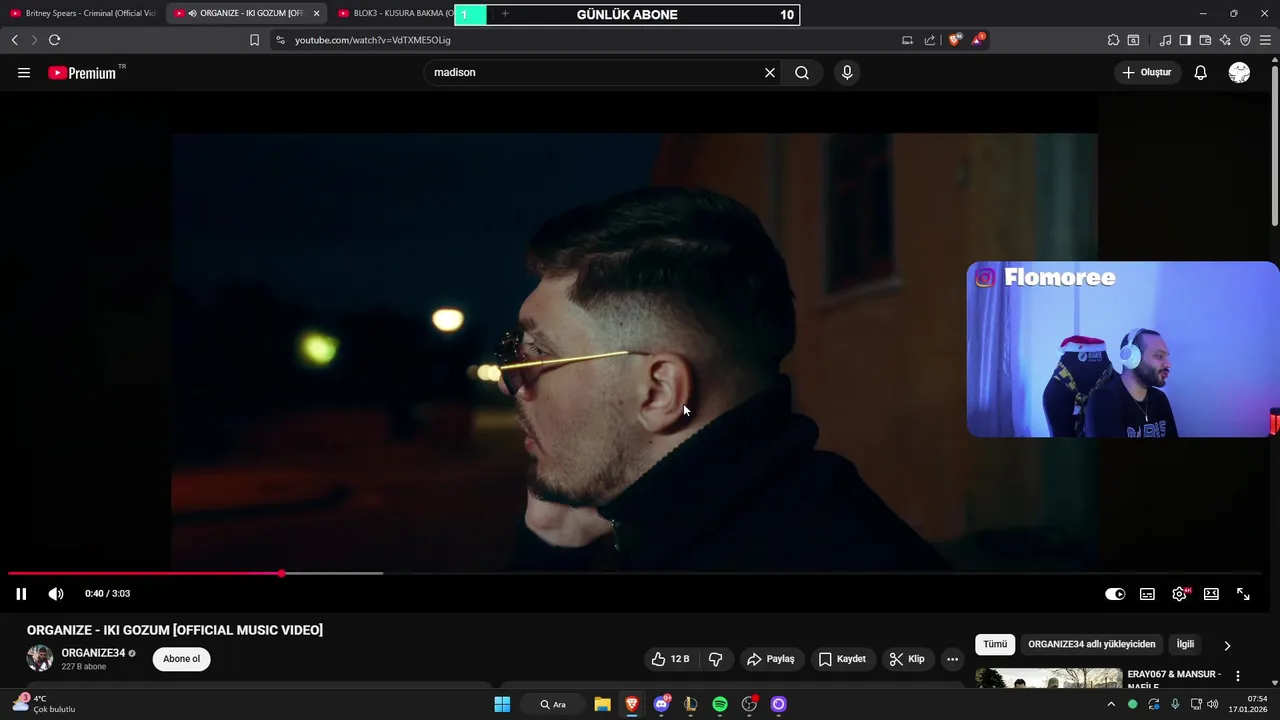
Task: Open more actions three-dot menu
Action: point(952,659)
